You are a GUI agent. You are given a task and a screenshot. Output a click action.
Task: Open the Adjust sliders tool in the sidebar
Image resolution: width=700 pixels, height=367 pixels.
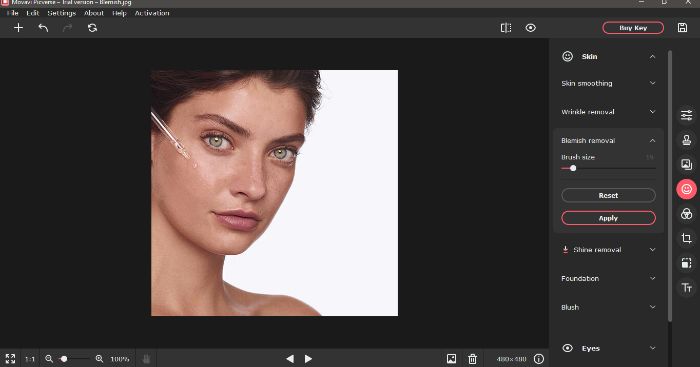coord(687,115)
